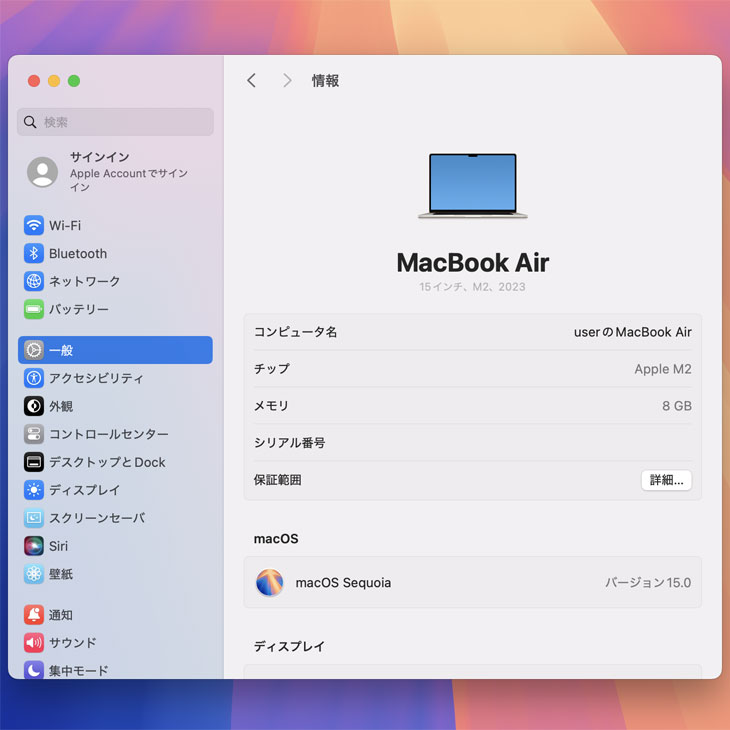Screen dimensions: 730x730
Task: Open the コントロールセンター icon
Action: 34,434
